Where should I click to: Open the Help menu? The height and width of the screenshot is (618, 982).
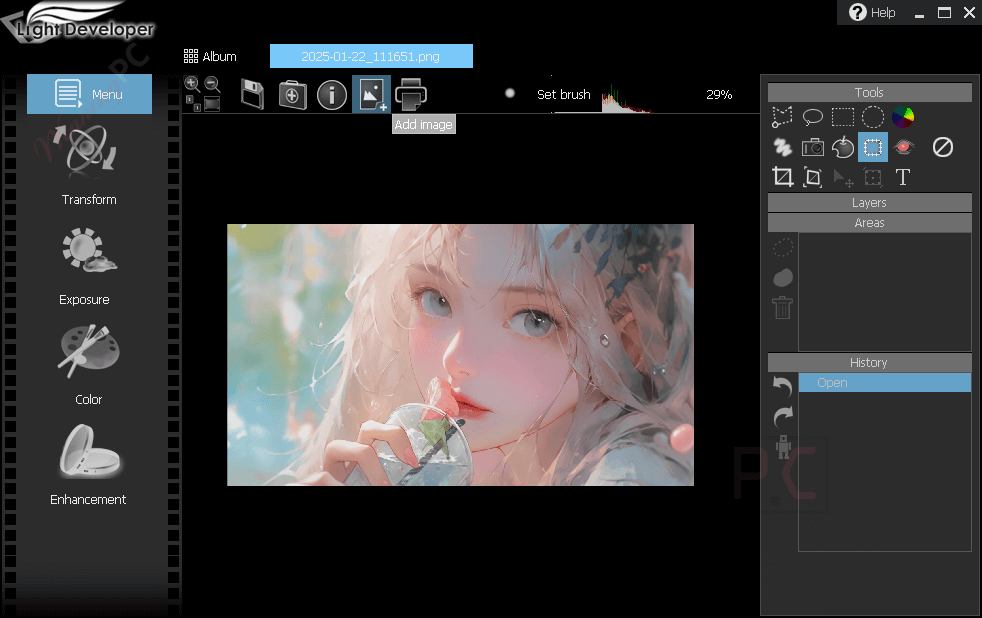point(872,13)
